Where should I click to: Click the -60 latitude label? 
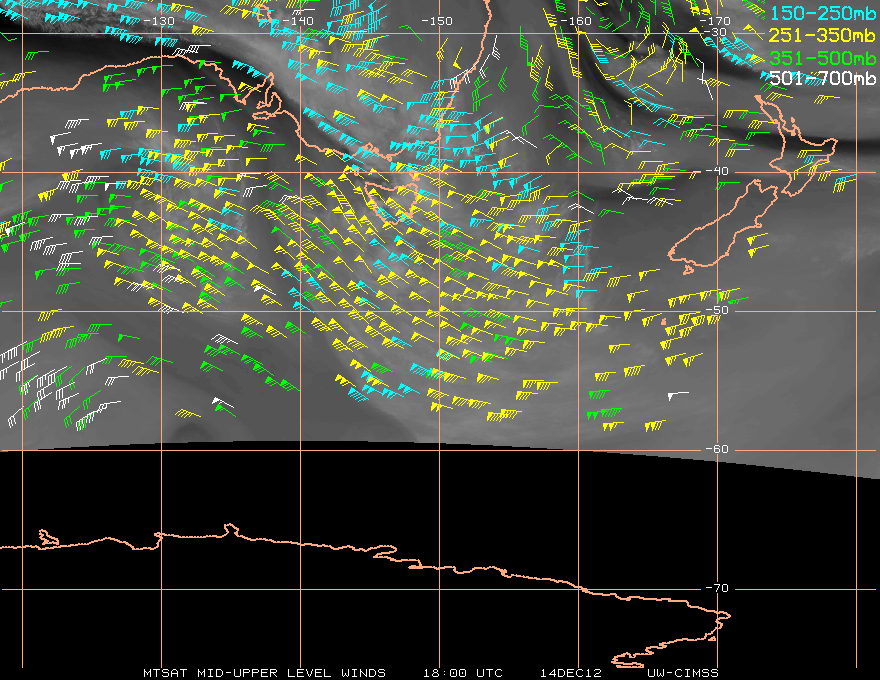(x=717, y=449)
